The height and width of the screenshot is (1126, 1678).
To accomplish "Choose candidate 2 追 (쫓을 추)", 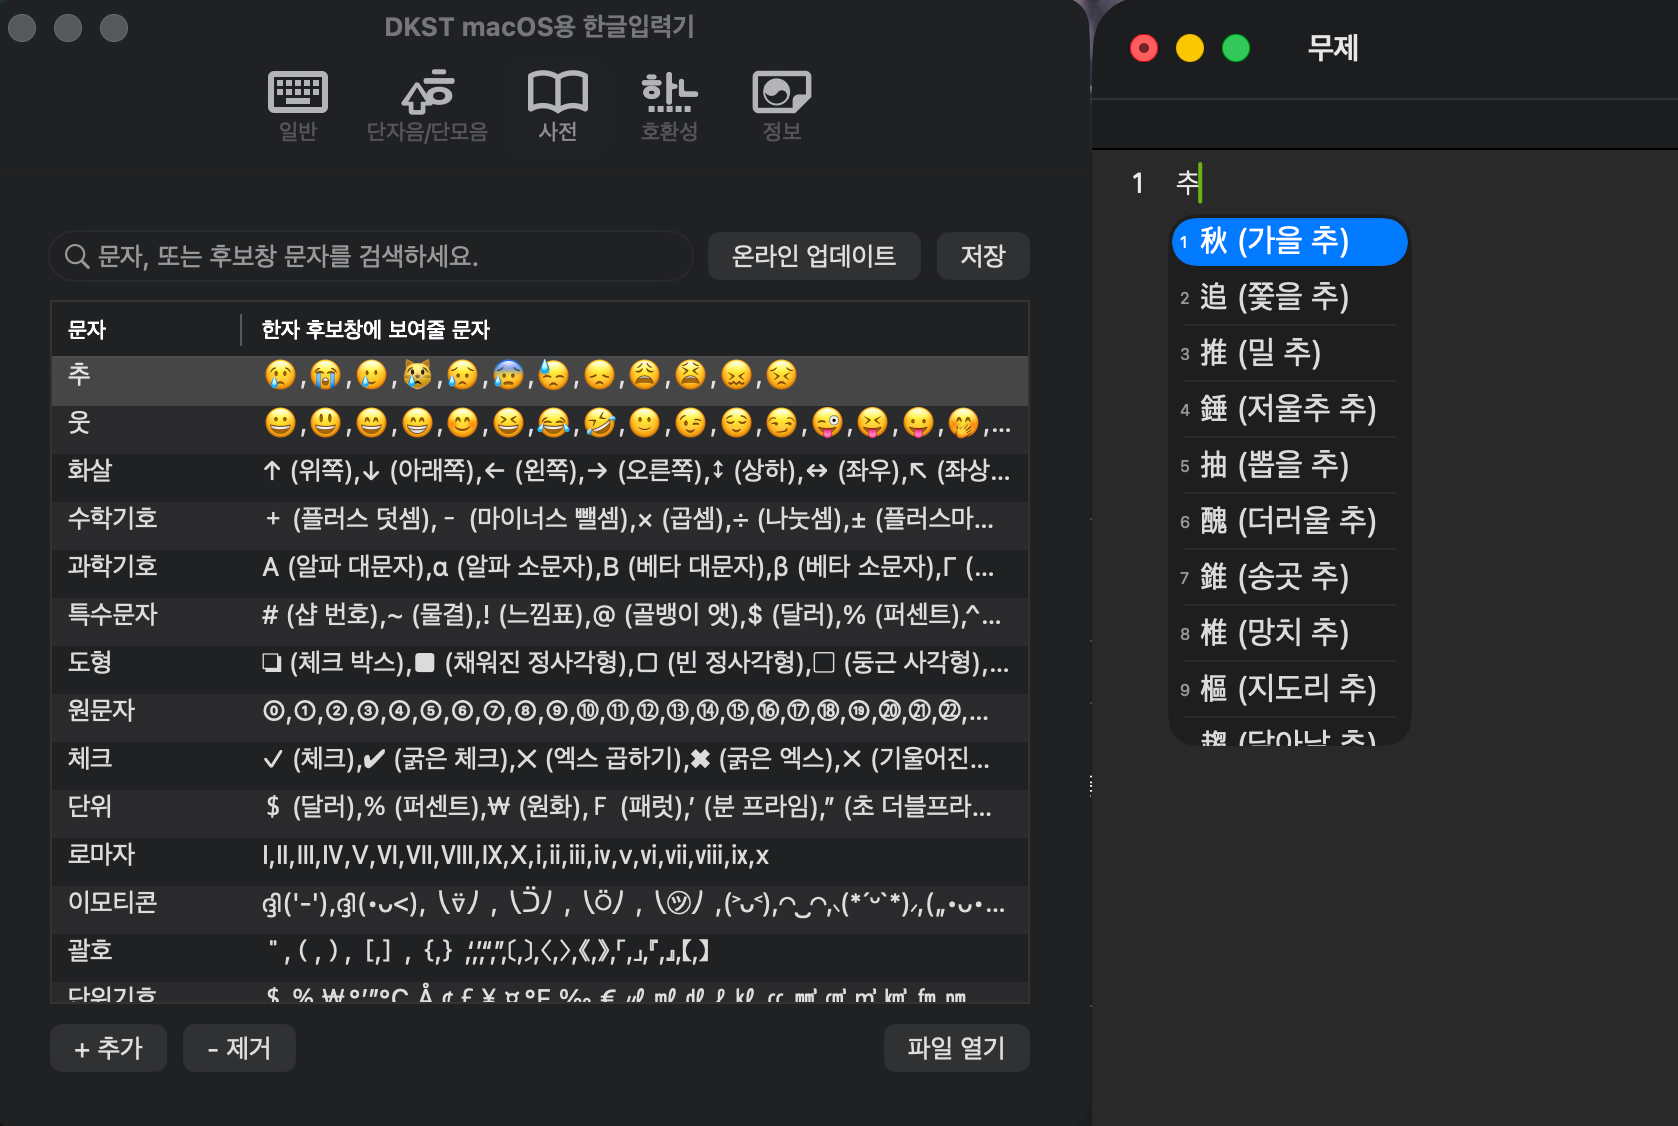I will [1289, 297].
